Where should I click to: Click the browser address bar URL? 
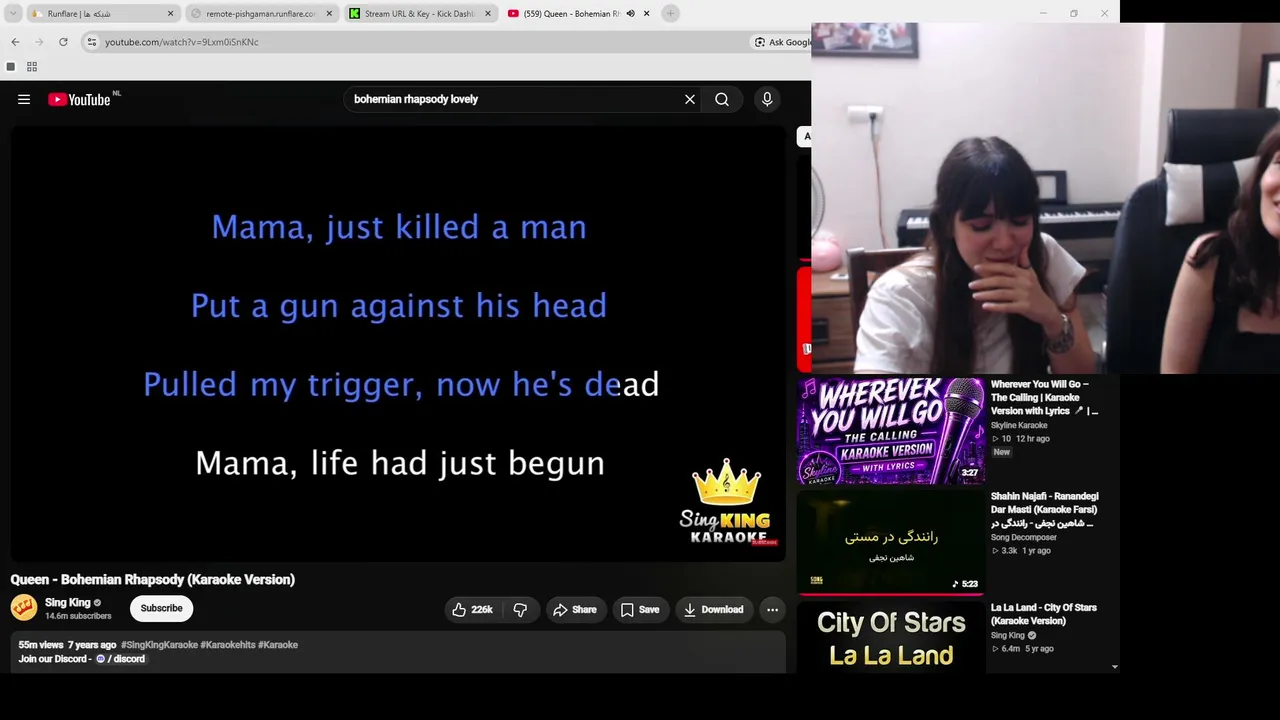click(182, 42)
